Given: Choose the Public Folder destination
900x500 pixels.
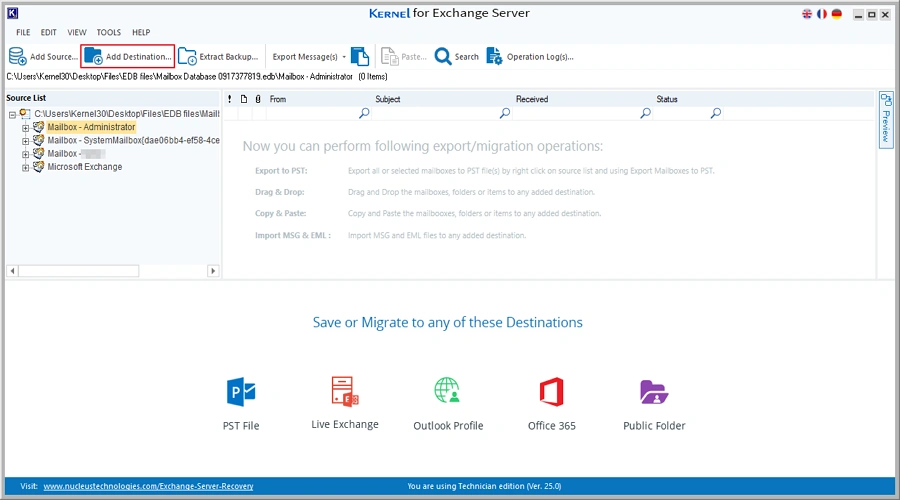Looking at the screenshot, I should [x=654, y=392].
